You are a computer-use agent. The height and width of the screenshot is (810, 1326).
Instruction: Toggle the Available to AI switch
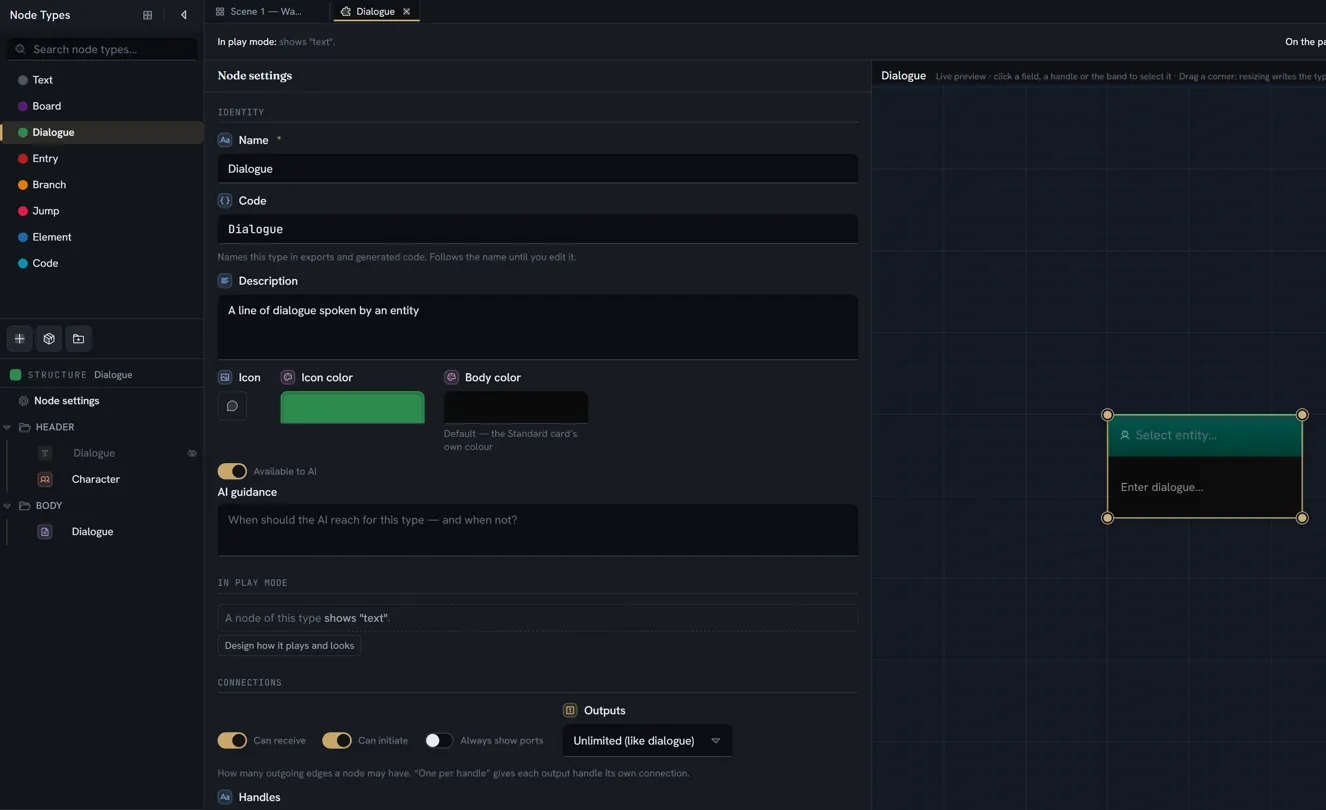(232, 471)
